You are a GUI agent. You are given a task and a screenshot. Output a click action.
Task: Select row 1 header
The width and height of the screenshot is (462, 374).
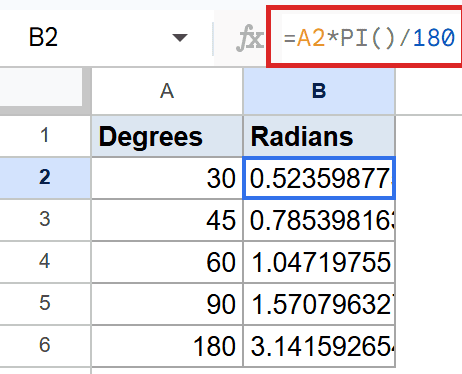click(x=45, y=136)
